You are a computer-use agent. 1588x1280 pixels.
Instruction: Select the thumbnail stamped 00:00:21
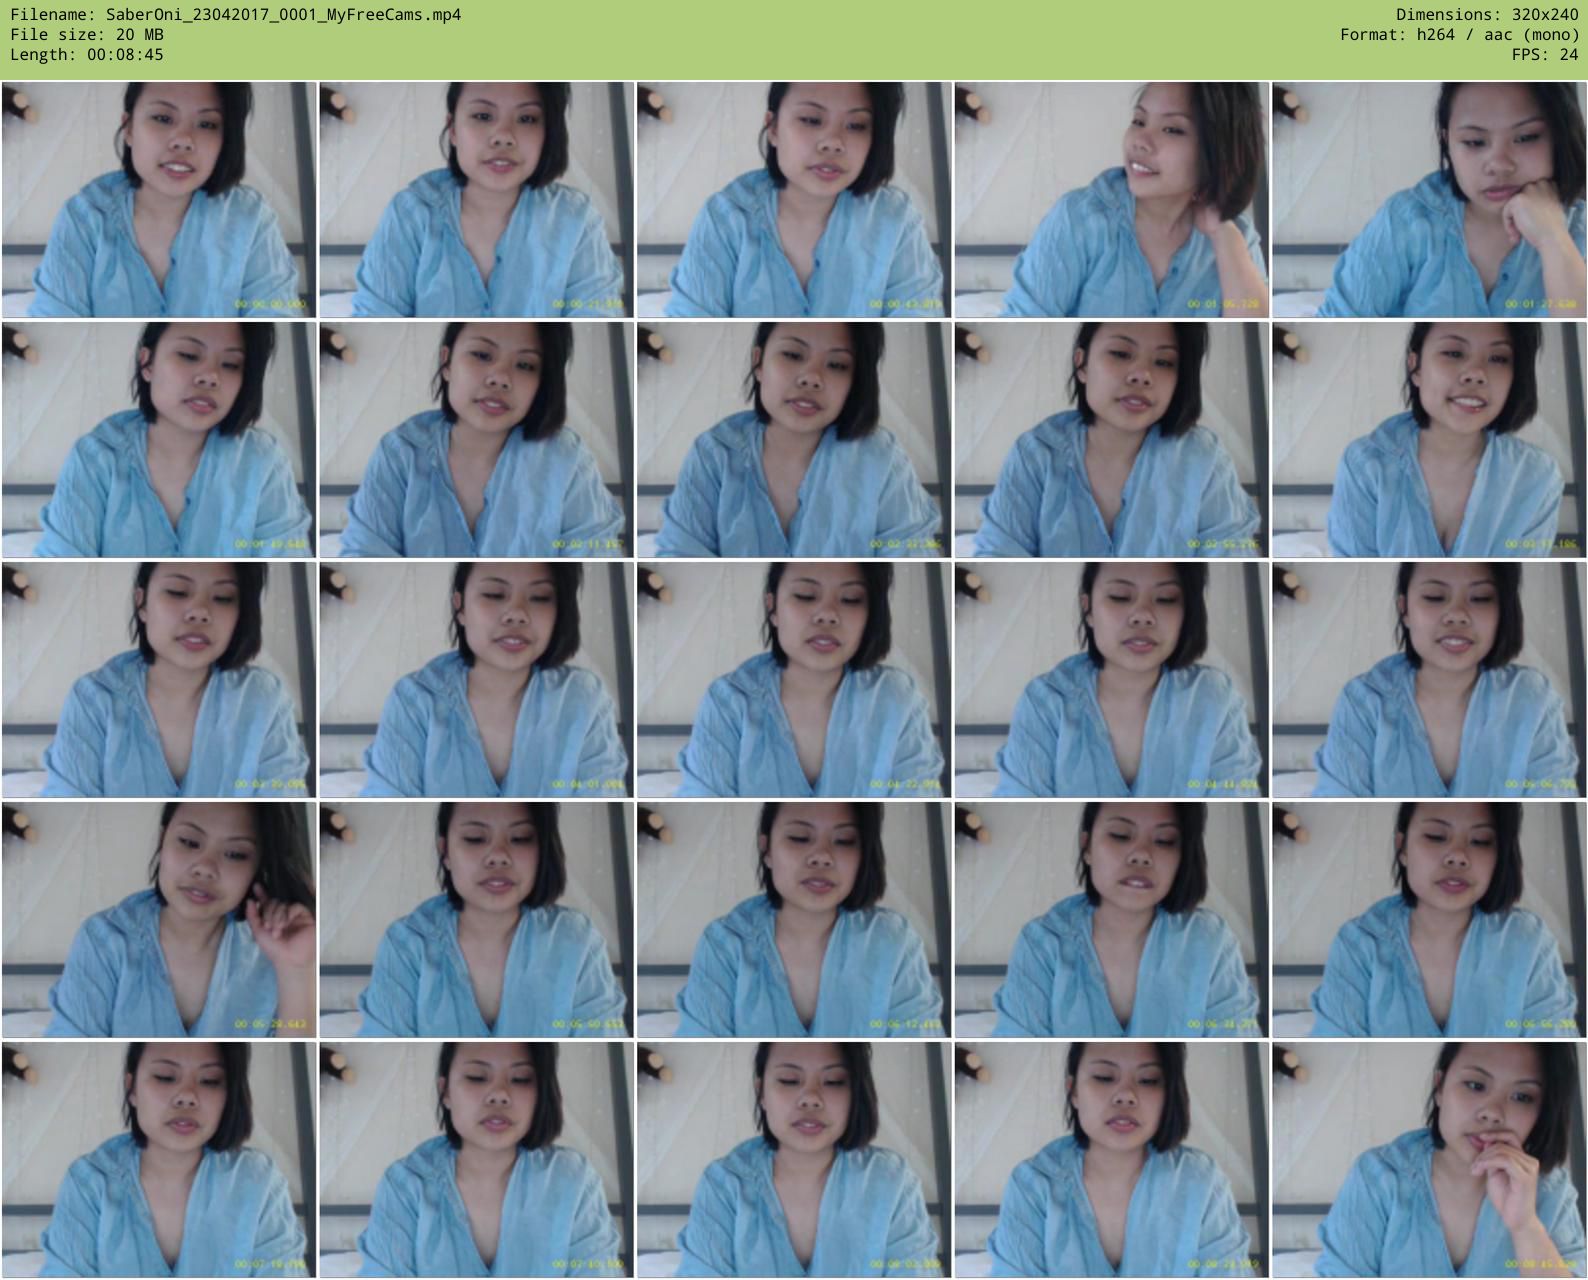point(476,200)
